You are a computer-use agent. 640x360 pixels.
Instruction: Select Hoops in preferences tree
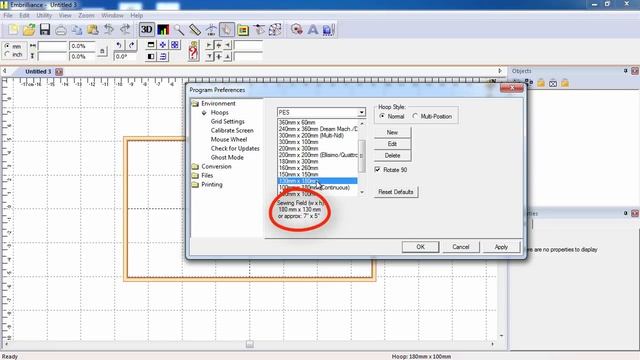click(220, 113)
